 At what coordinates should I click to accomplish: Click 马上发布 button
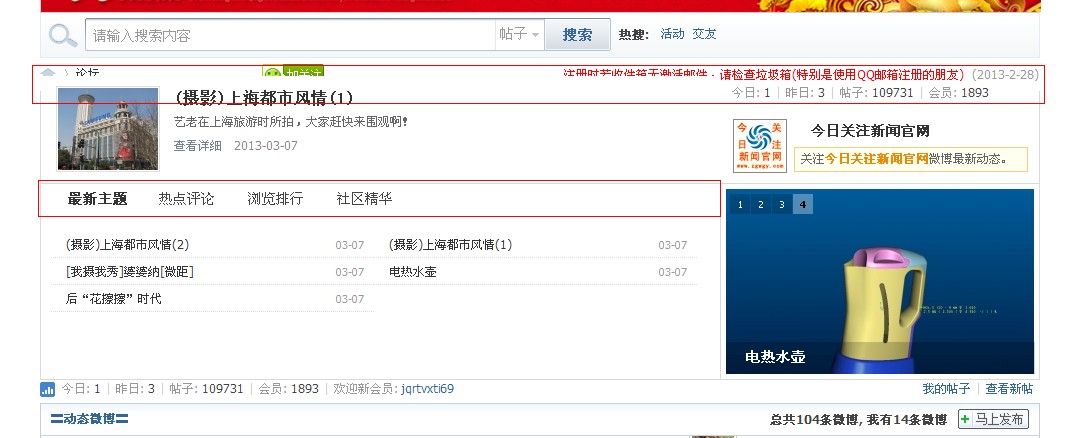click(x=993, y=419)
